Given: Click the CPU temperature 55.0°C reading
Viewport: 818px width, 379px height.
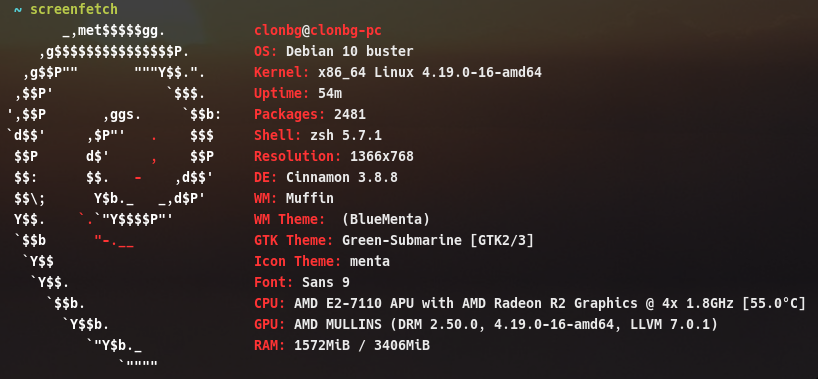Looking at the screenshot, I should [x=774, y=303].
